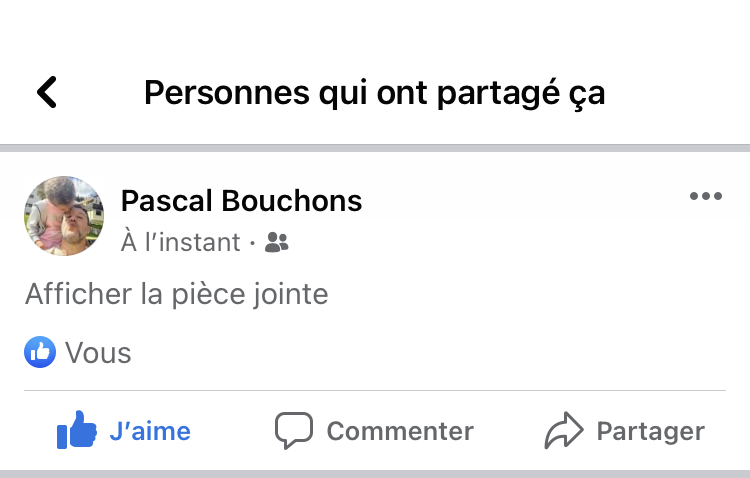
Task: Click the blue like reaction badge
Action: 40,352
